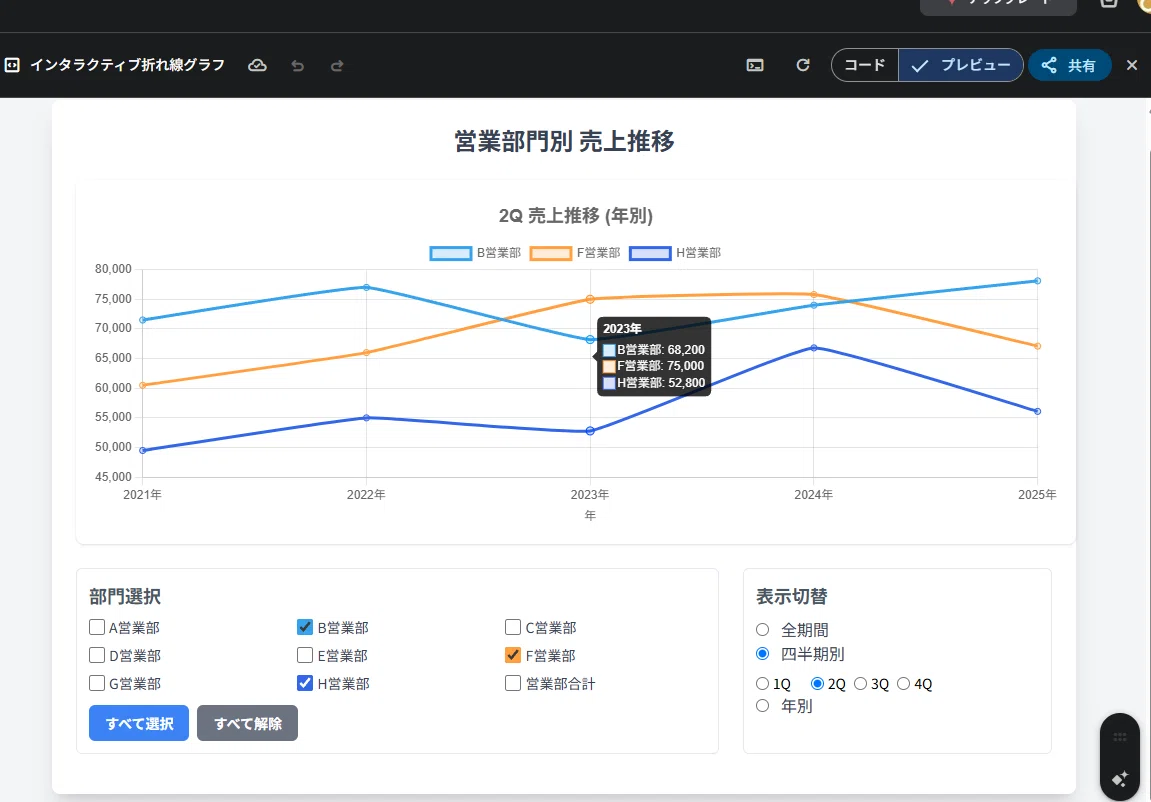Click the cloud save status icon
1151x802 pixels.
pyautogui.click(x=257, y=65)
